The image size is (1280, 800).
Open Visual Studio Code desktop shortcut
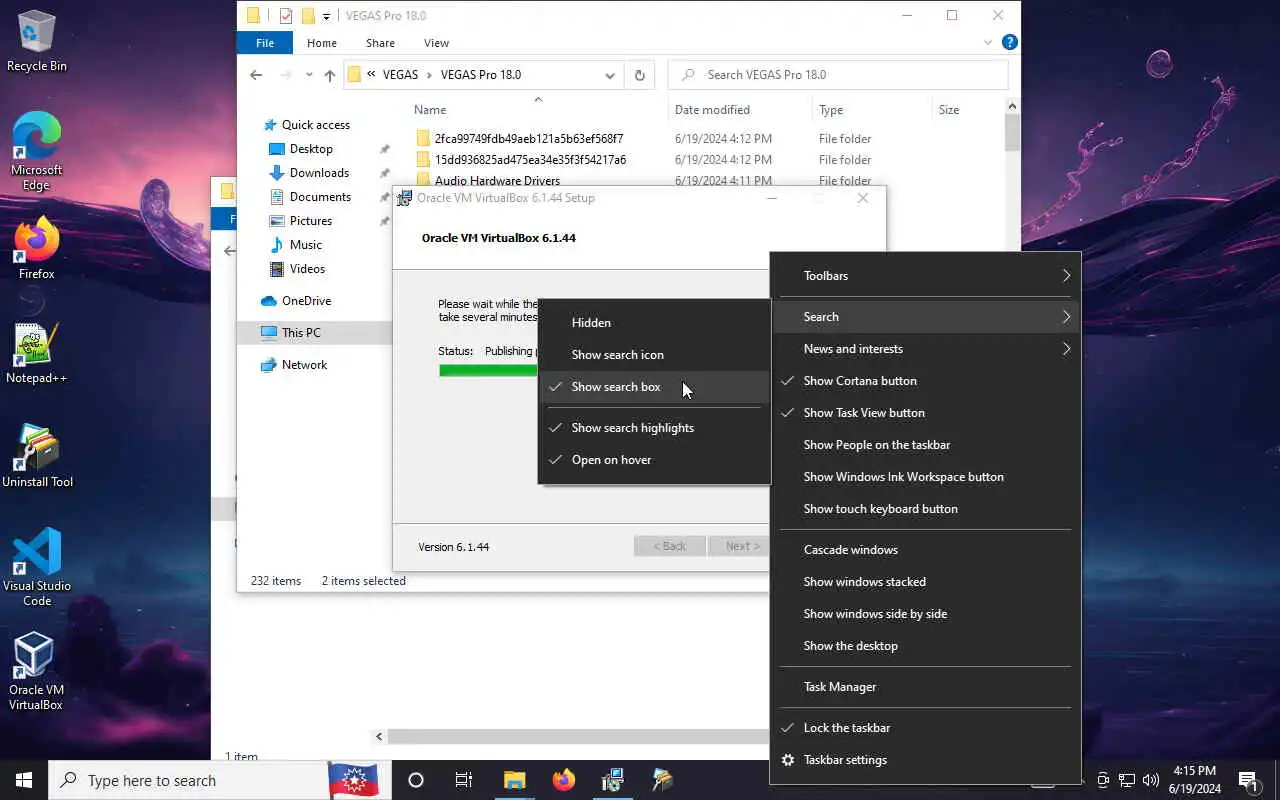coord(37,566)
